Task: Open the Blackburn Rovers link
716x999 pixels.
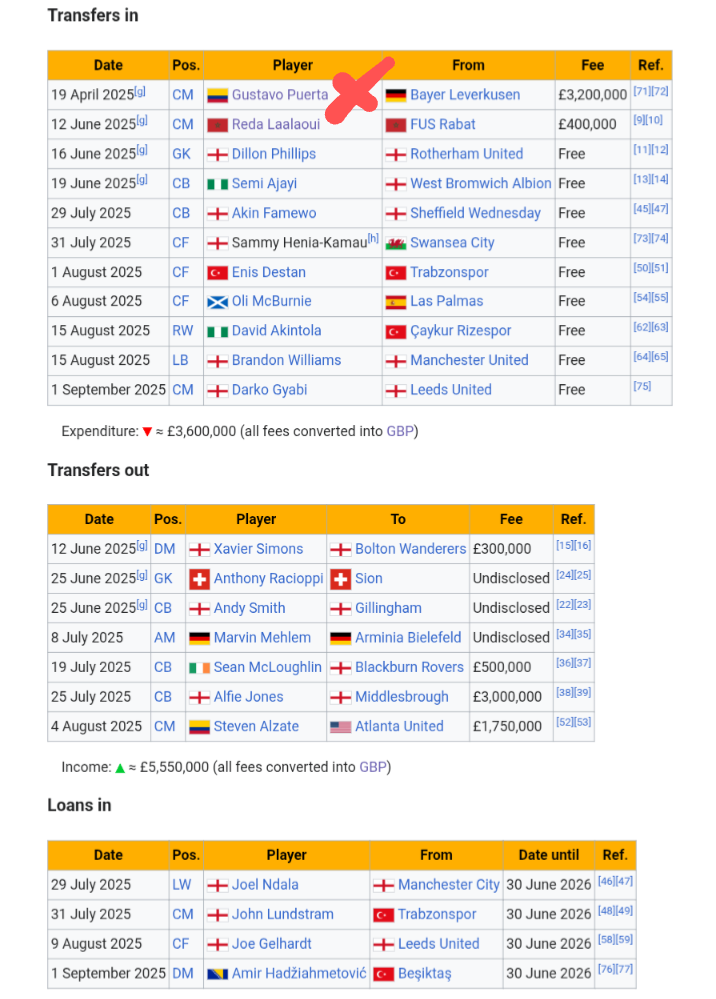Action: pos(409,668)
